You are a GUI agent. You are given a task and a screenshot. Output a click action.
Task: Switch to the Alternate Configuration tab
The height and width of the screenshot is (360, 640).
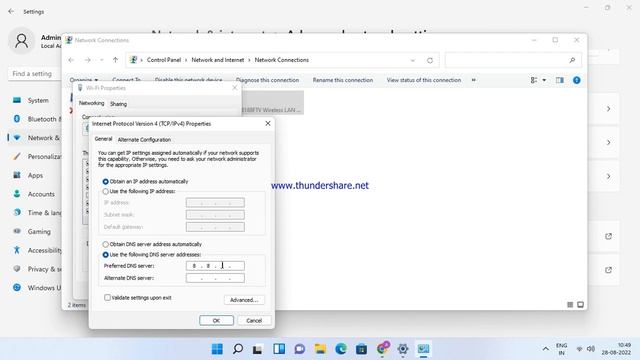144,140
